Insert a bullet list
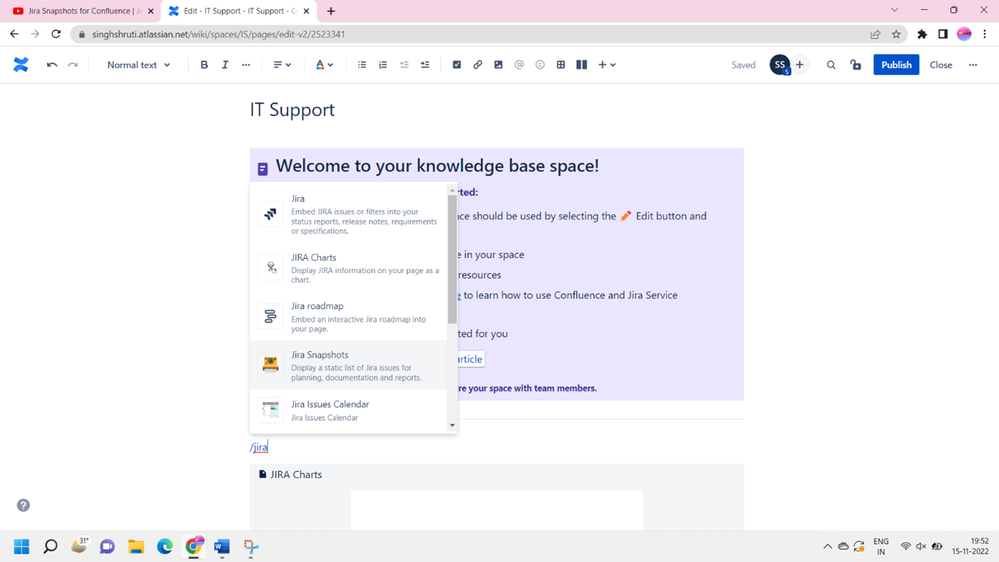Image resolution: width=999 pixels, height=562 pixels. (x=362, y=64)
